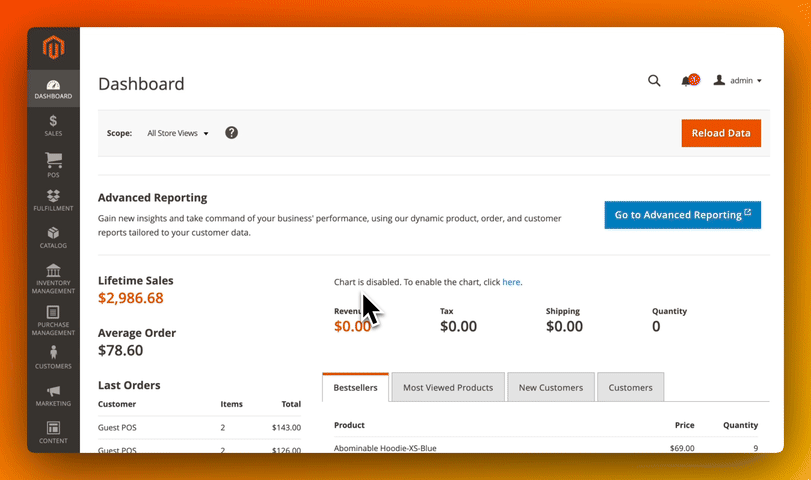
Task: Open Purchase Management in sidebar
Action: pos(53,320)
